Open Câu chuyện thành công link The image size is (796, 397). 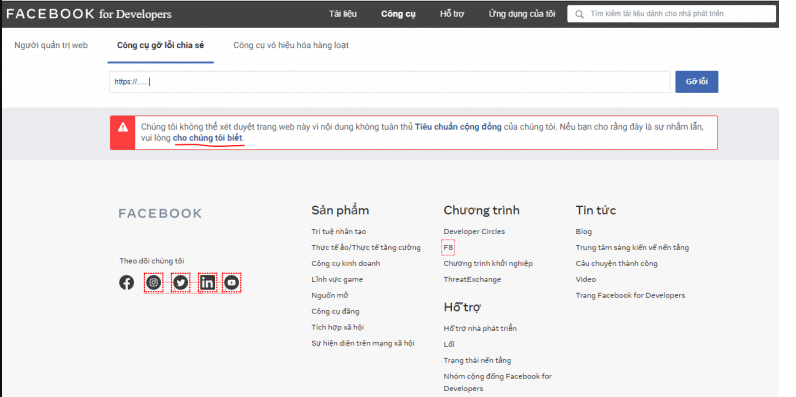616,263
